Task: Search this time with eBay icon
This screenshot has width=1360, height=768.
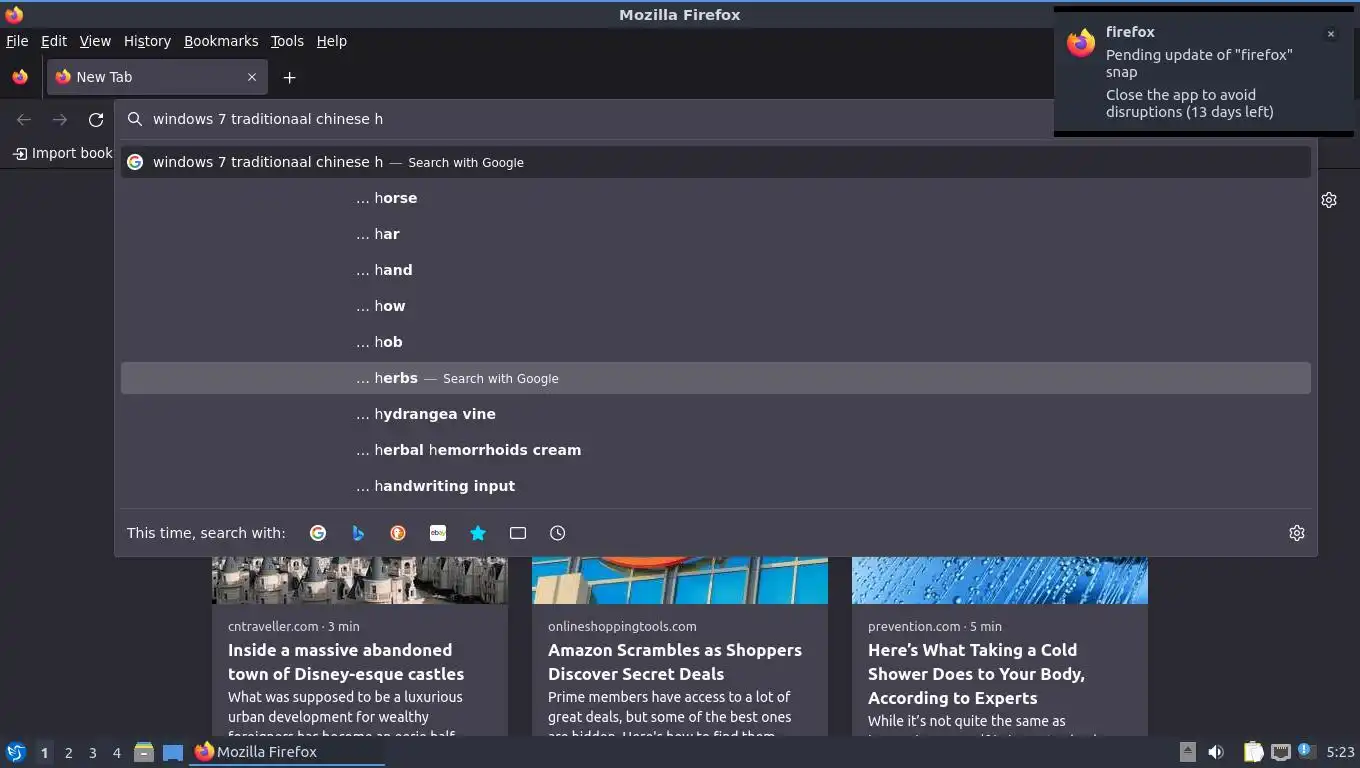Action: click(438, 533)
